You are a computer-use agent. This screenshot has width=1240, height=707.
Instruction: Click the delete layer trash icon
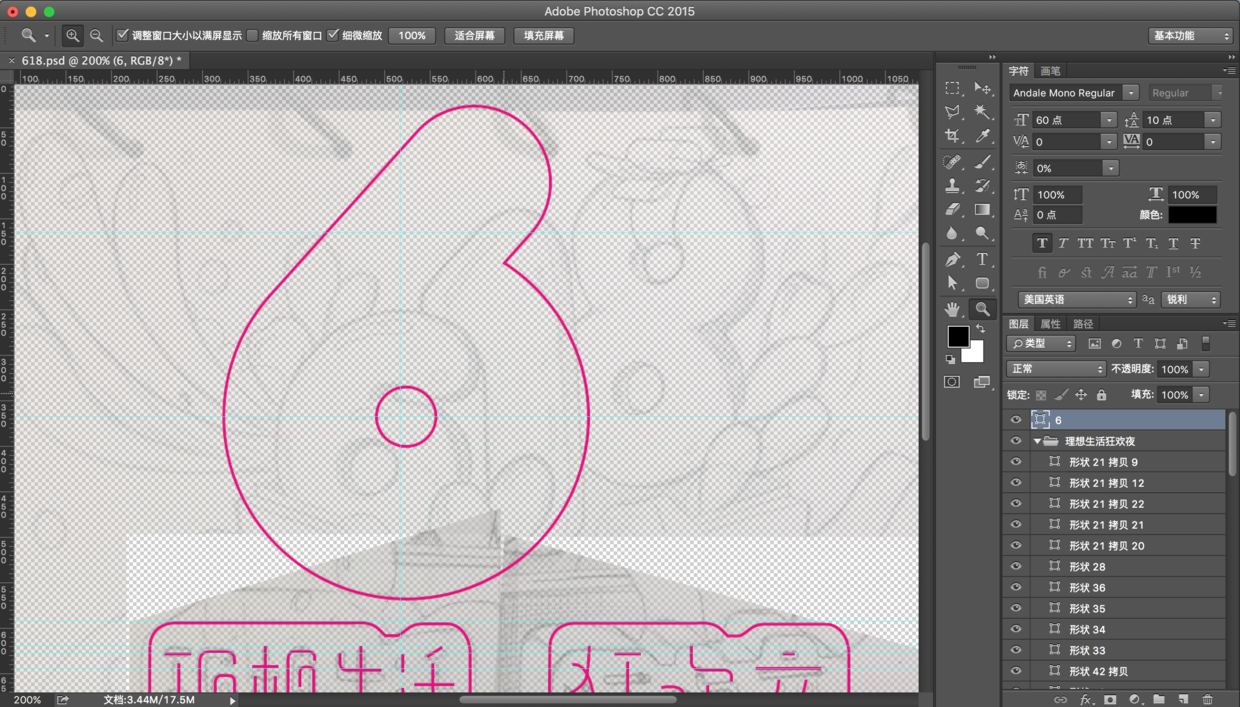click(x=1207, y=700)
